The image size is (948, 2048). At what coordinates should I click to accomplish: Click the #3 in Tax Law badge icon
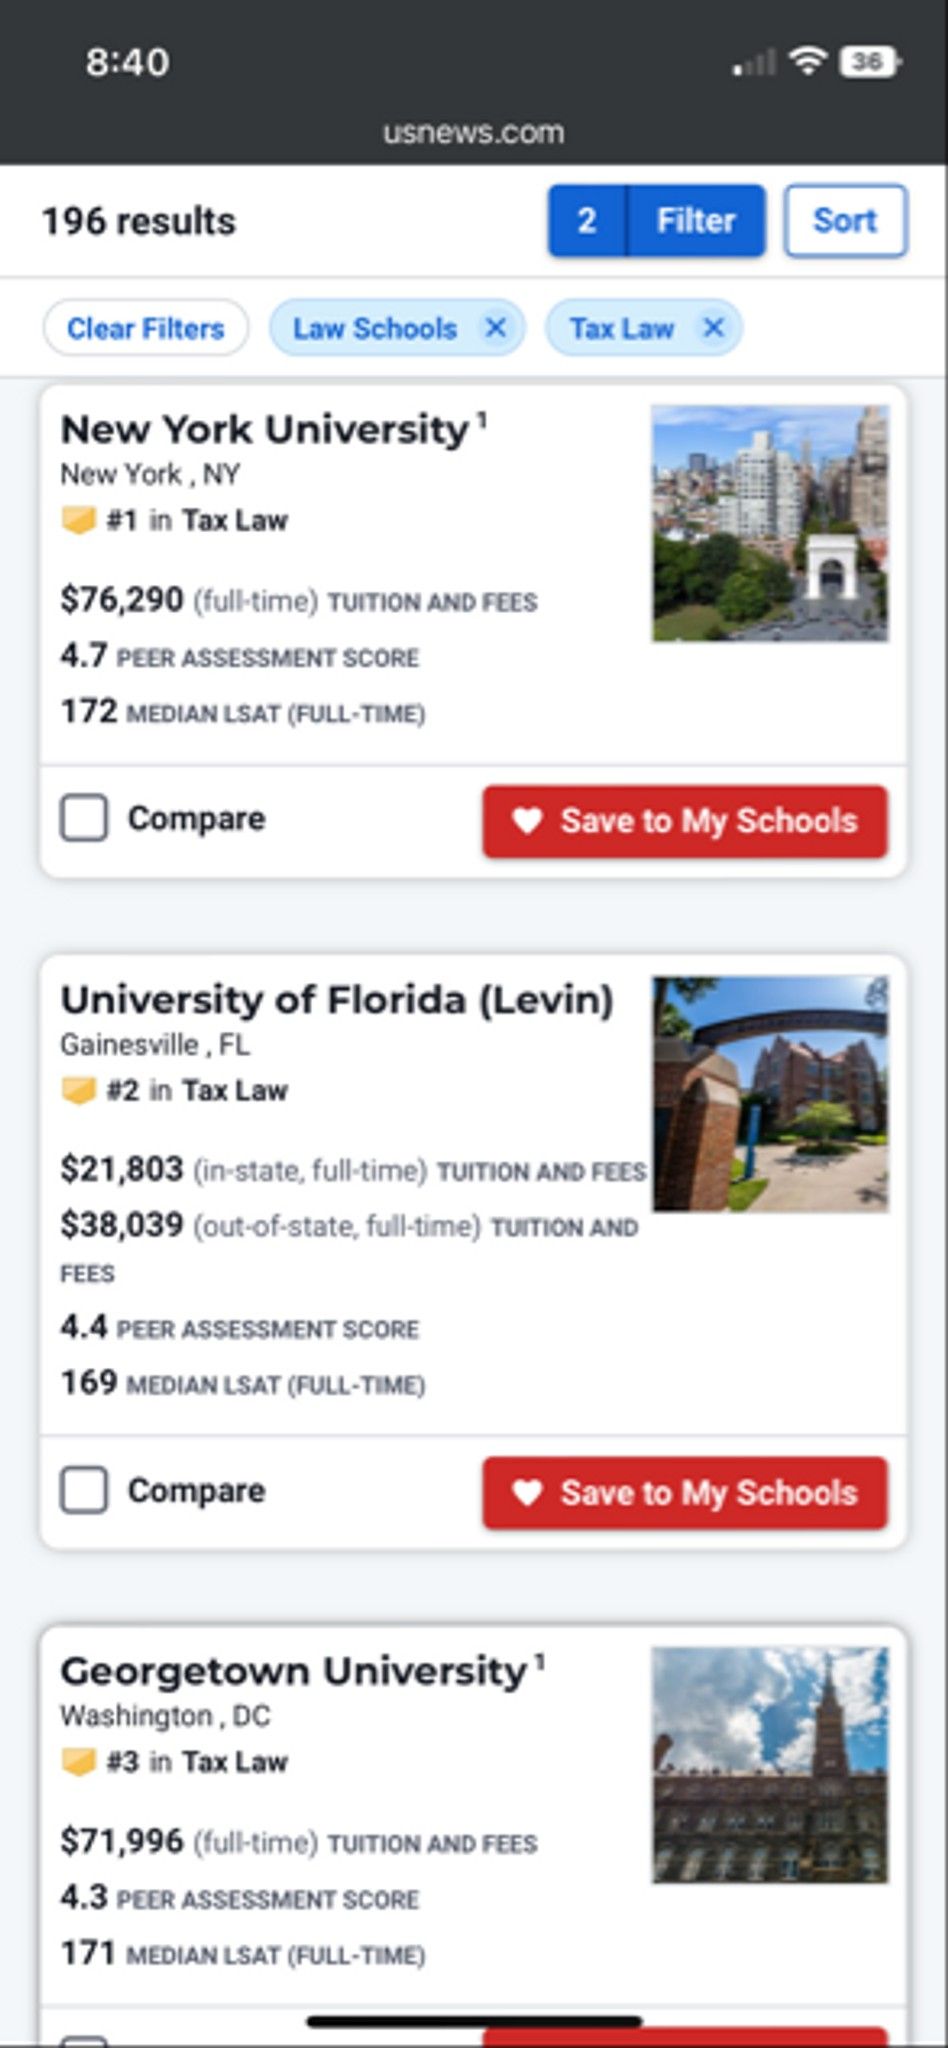click(79, 1762)
